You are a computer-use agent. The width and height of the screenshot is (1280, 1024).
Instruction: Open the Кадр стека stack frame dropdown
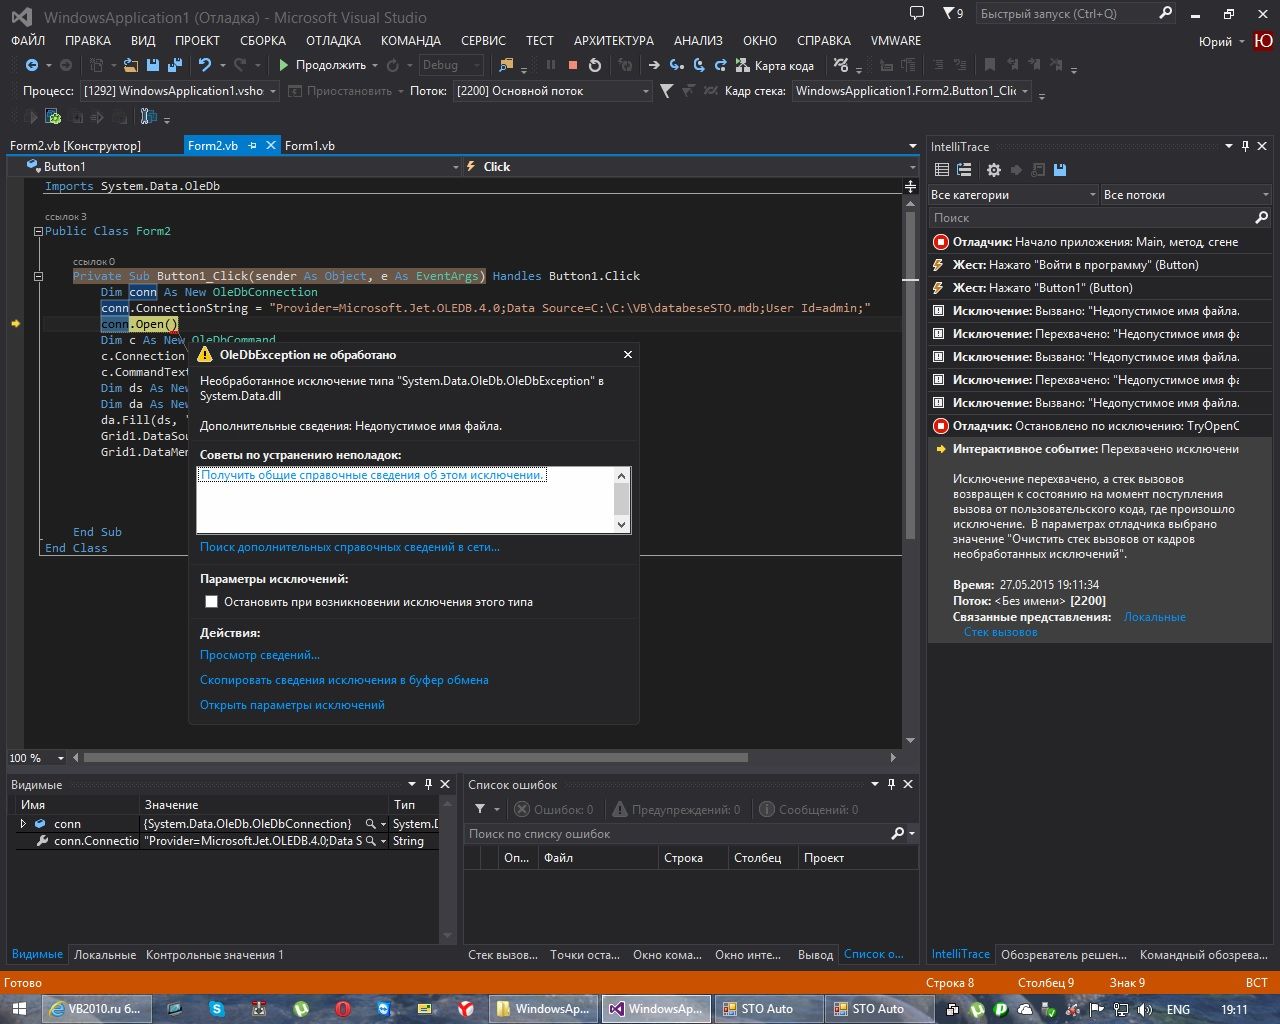click(x=913, y=91)
